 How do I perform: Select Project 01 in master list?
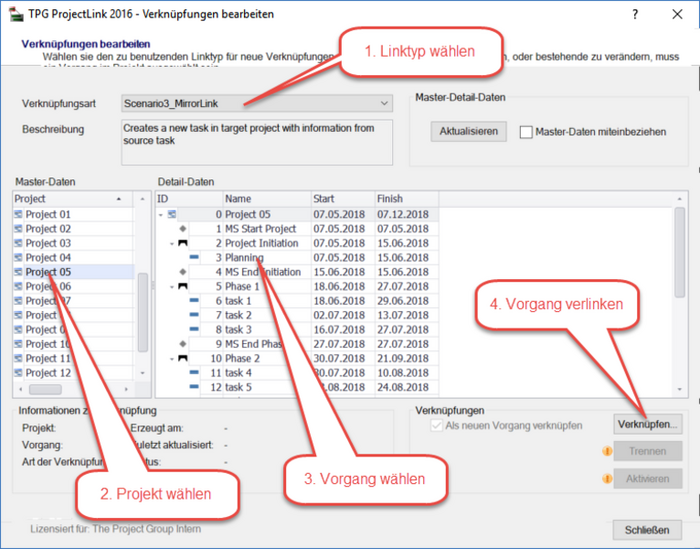click(48, 214)
